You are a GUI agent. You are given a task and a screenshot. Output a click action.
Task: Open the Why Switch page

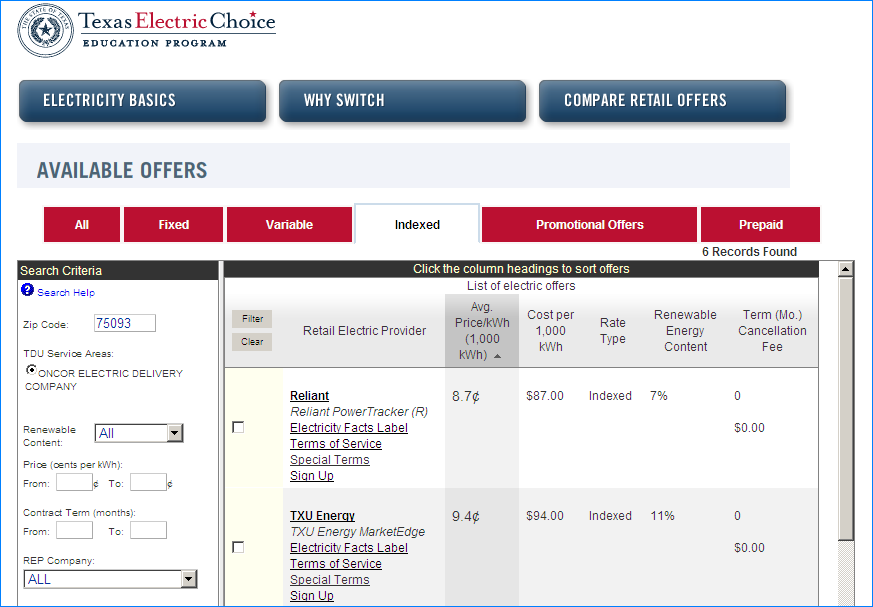click(403, 101)
